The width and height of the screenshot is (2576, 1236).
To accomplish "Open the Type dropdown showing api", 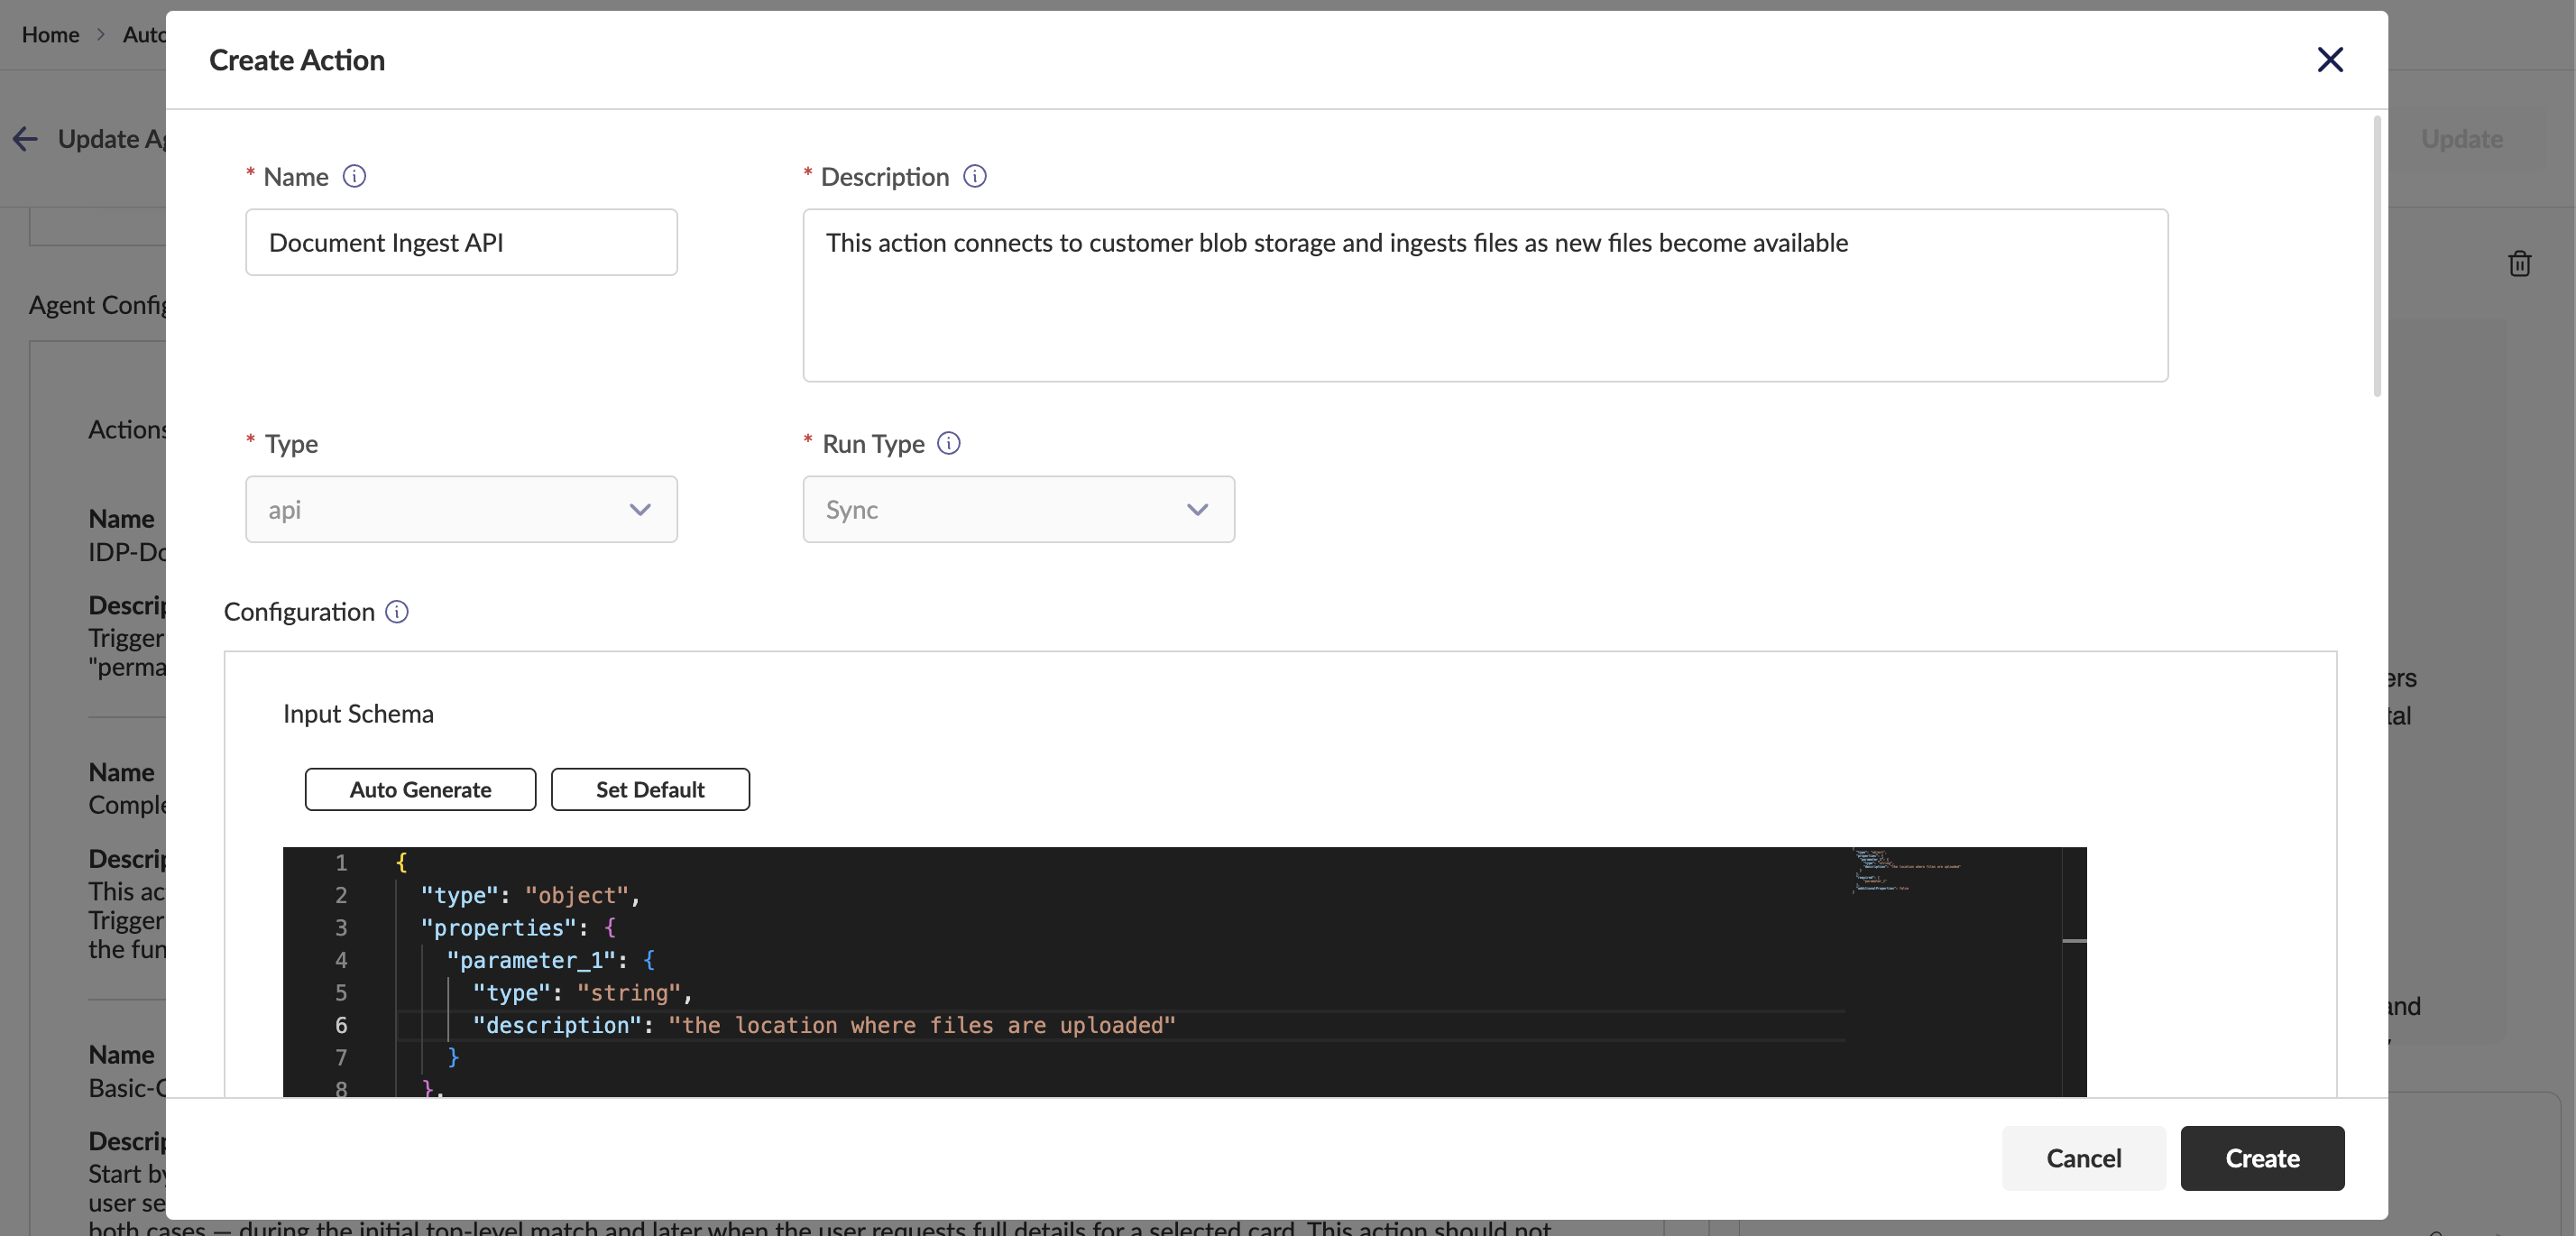I will (x=460, y=509).
